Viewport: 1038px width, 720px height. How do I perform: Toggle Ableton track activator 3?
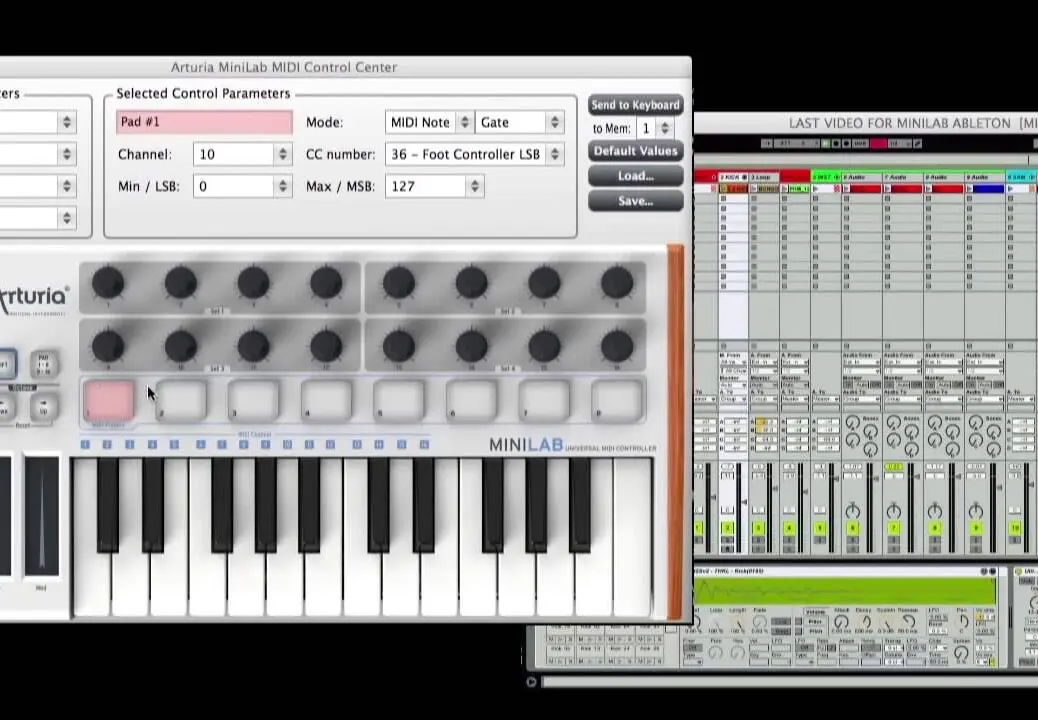[x=759, y=528]
